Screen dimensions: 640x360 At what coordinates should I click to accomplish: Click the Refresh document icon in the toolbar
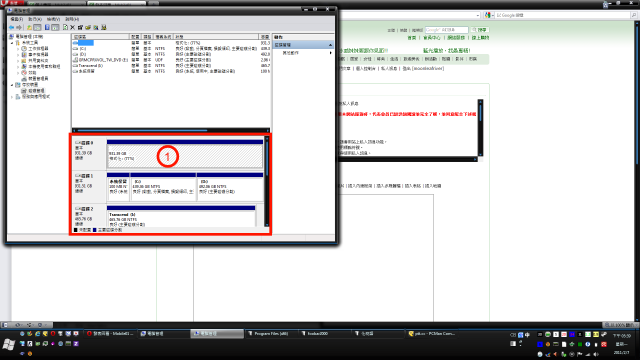click(65, 27)
